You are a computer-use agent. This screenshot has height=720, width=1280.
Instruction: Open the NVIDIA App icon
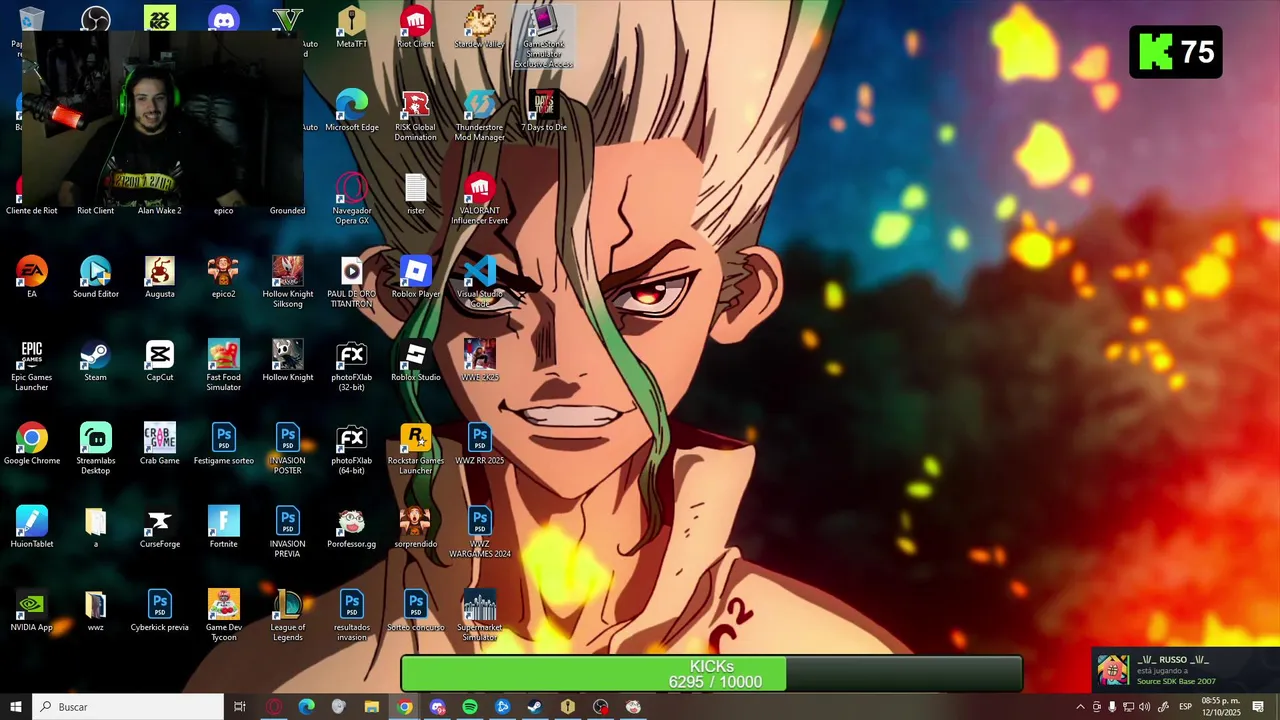point(32,611)
